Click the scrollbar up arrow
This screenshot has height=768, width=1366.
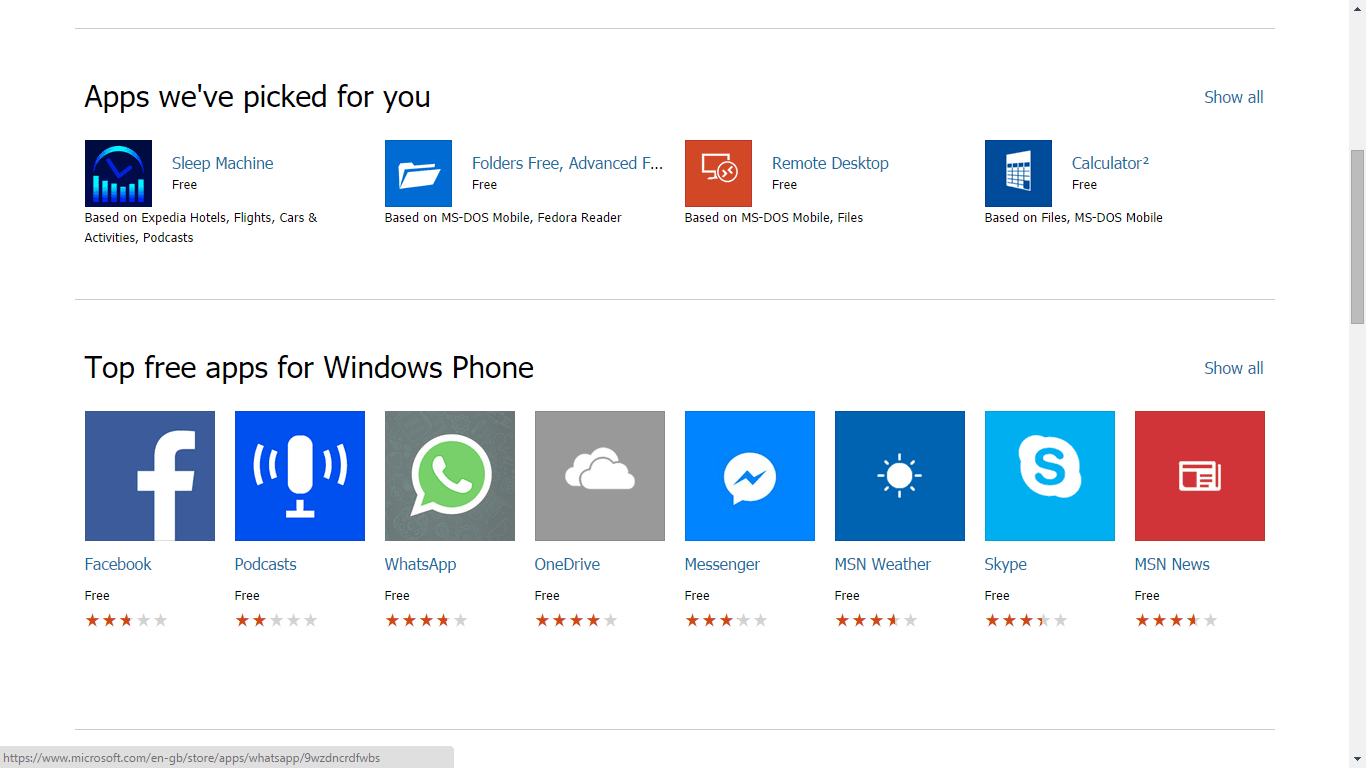(1357, 8)
